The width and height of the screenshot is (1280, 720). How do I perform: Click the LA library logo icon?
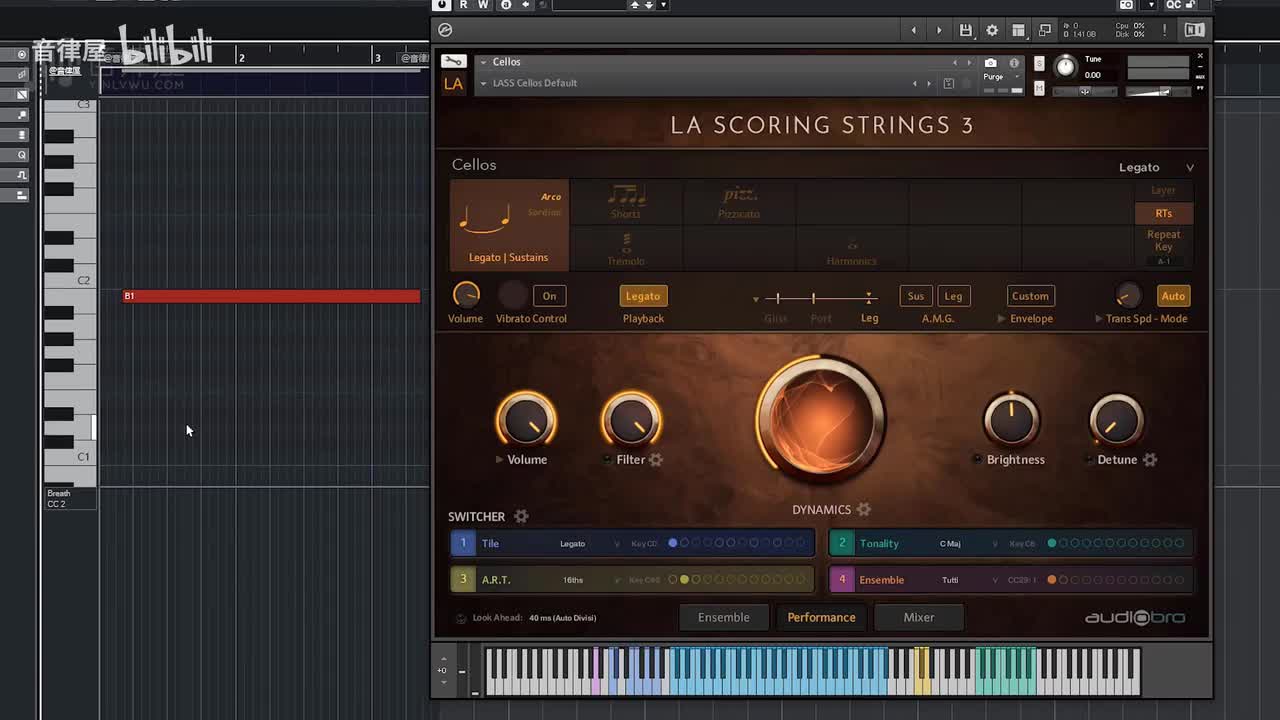pyautogui.click(x=453, y=83)
